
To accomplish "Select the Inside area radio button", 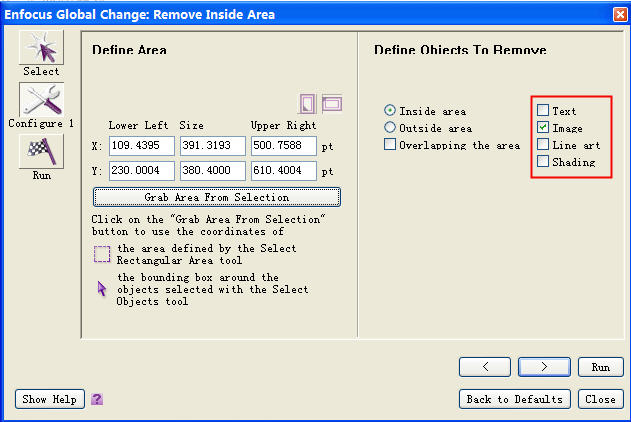I will click(x=389, y=110).
